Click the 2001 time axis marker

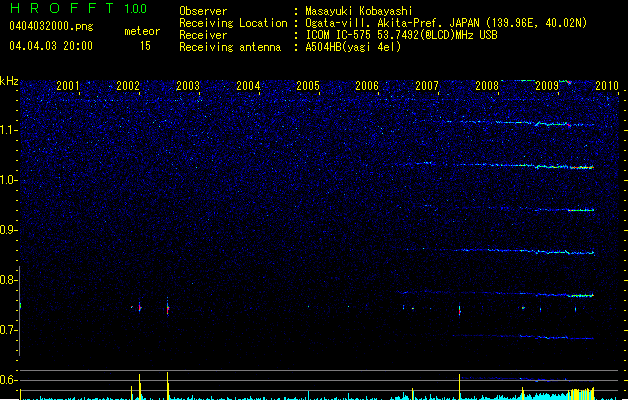(68, 86)
